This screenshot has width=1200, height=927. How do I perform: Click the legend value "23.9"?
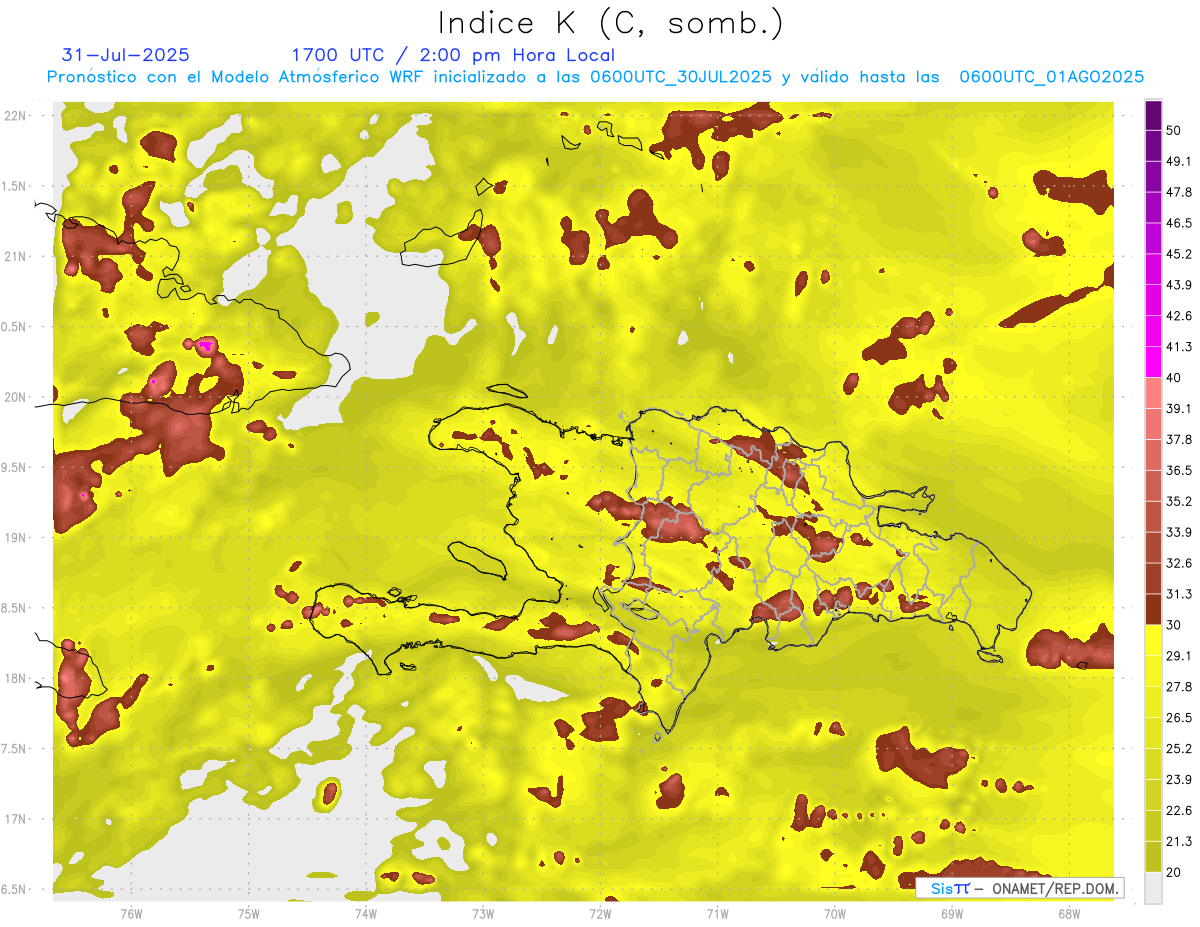[x=1179, y=780]
